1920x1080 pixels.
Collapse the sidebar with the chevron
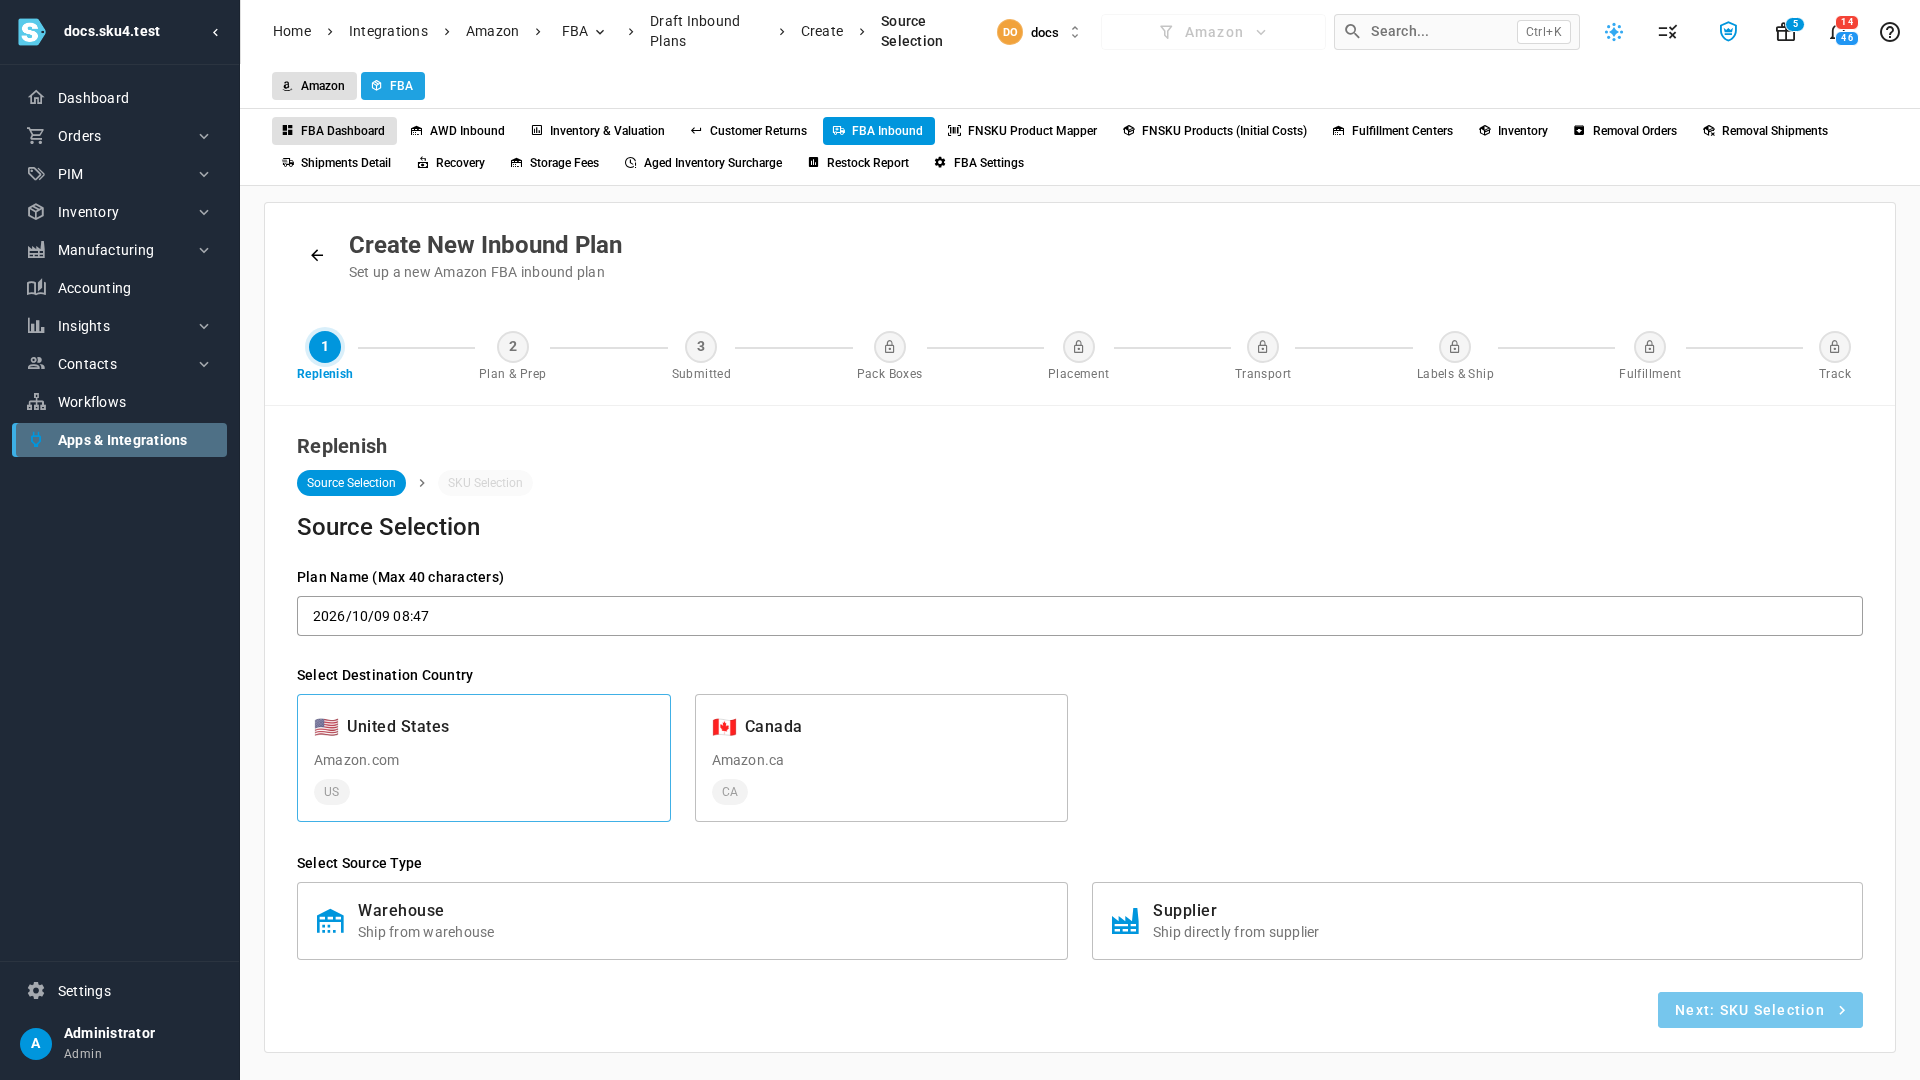click(216, 32)
